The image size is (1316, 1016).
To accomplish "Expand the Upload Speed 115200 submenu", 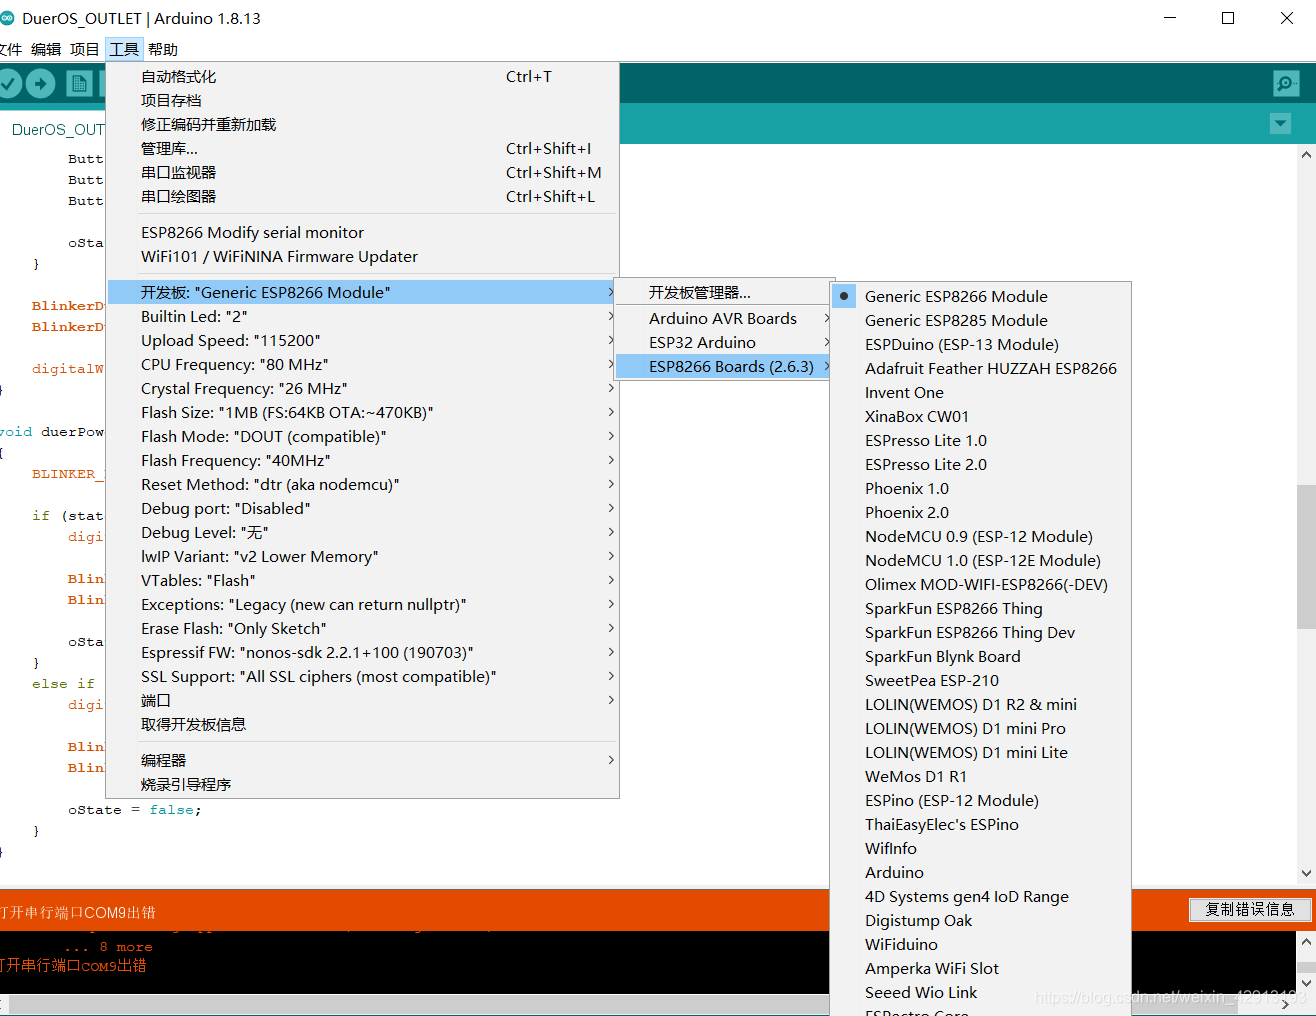I will point(362,340).
